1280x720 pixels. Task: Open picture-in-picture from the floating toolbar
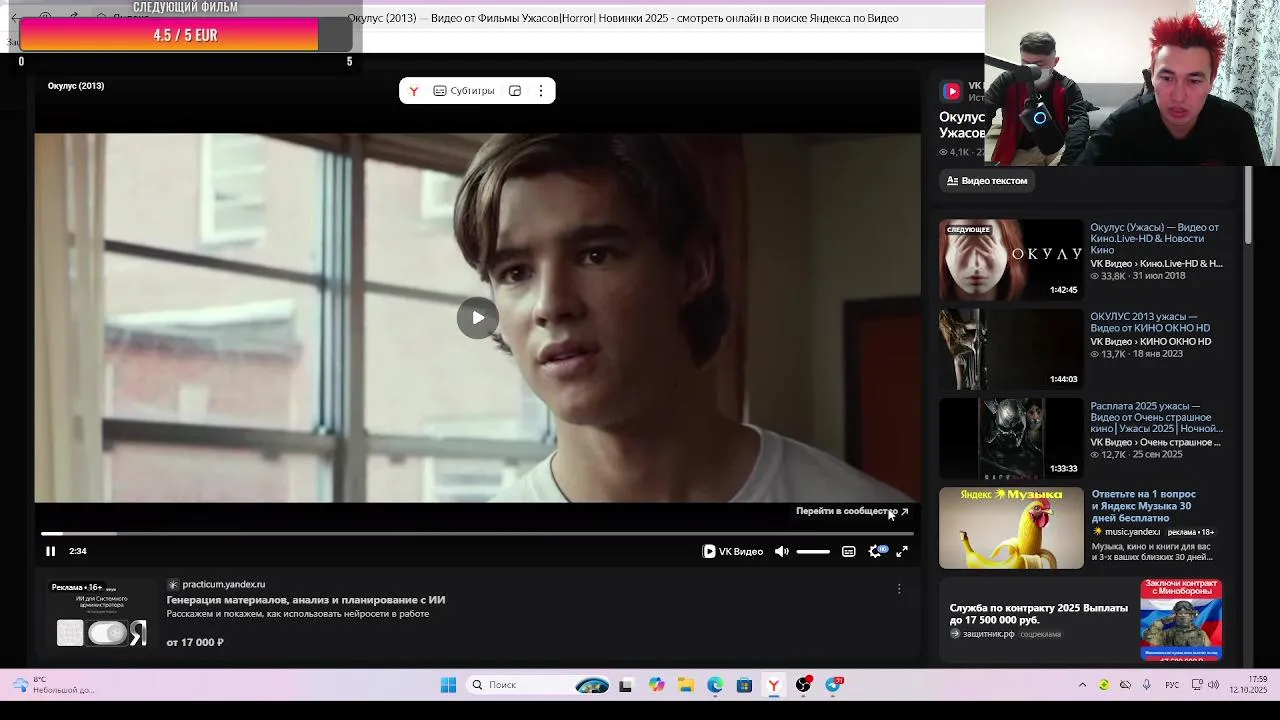[515, 91]
